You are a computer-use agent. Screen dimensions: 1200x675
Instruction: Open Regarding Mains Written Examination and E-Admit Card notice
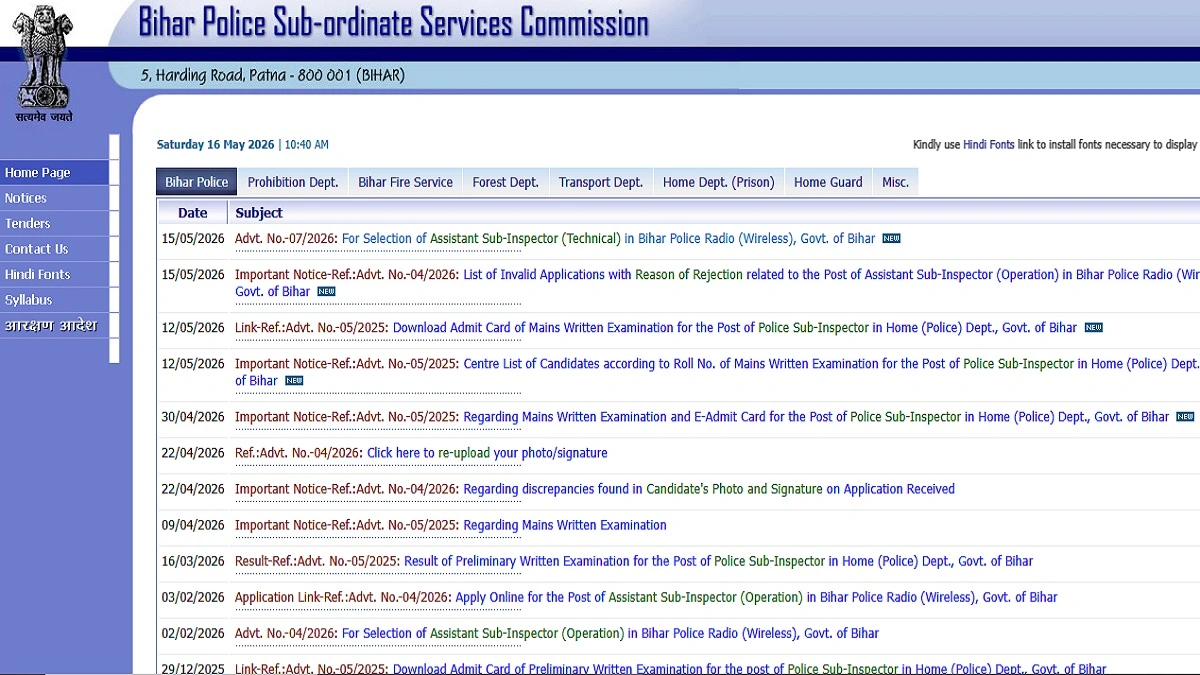coord(816,417)
